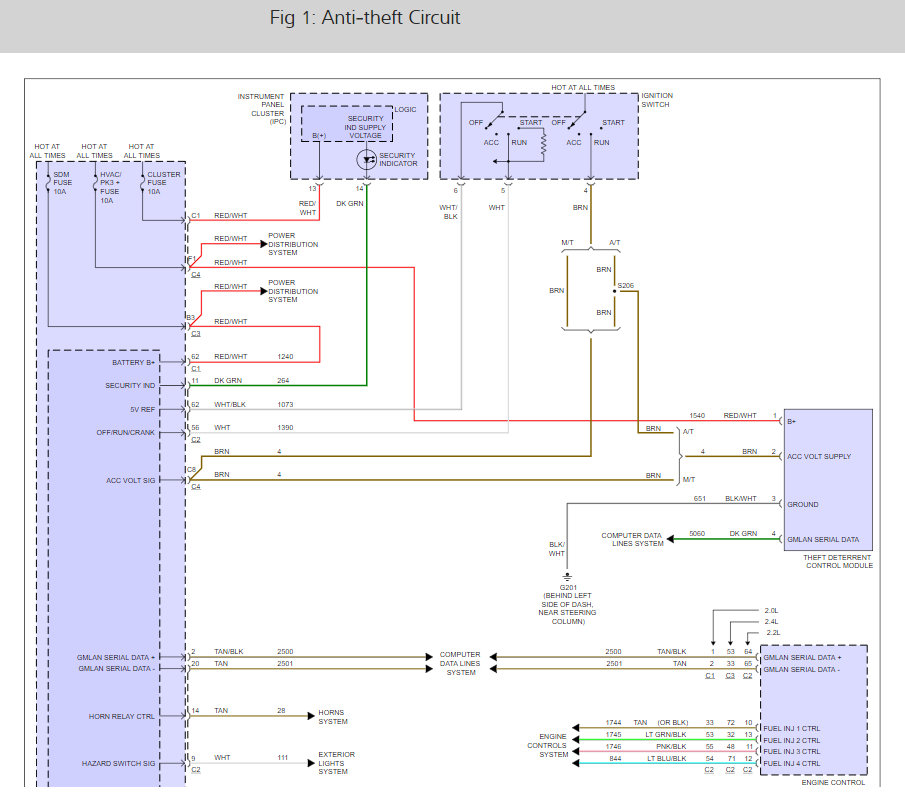This screenshot has width=905, height=804.
Task: Click 'HVAC/PK3+ FUSE 10A' label
Action: (110, 188)
